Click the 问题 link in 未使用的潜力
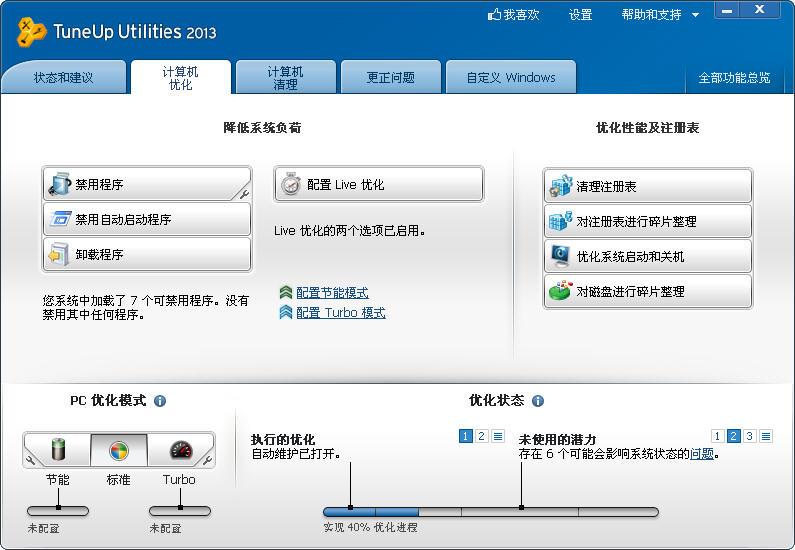This screenshot has height=550, width=795. point(702,453)
